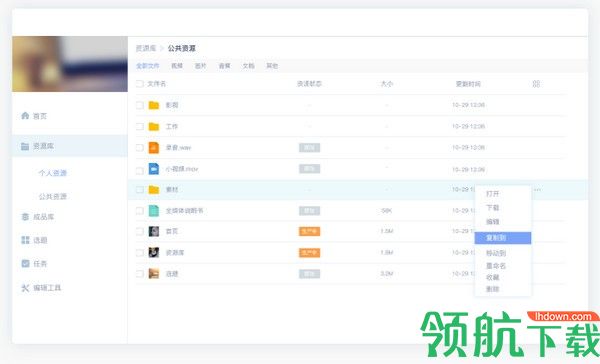Choose 下载 from the context menu
600x364 pixels.
[x=492, y=208]
